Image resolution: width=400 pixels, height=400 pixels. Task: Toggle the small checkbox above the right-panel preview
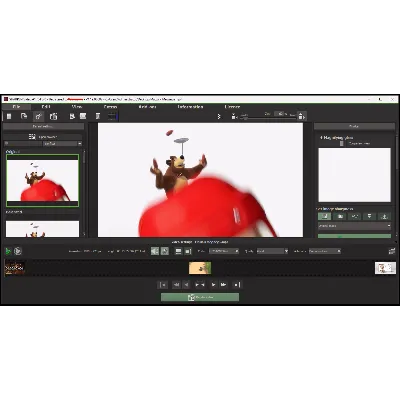click(x=341, y=143)
